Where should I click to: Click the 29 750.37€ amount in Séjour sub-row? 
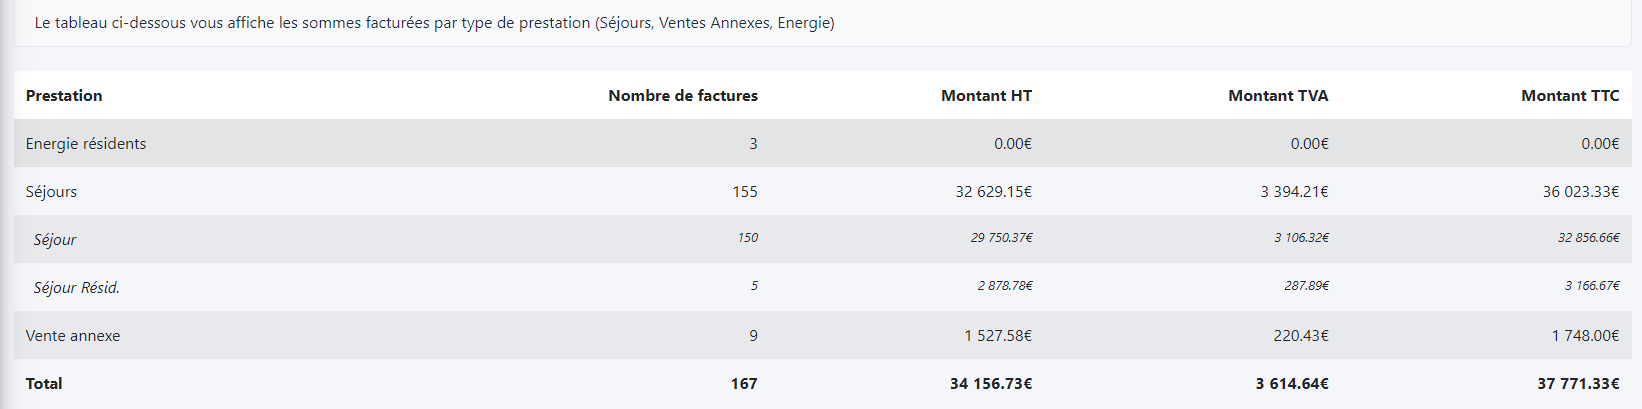click(x=1001, y=238)
